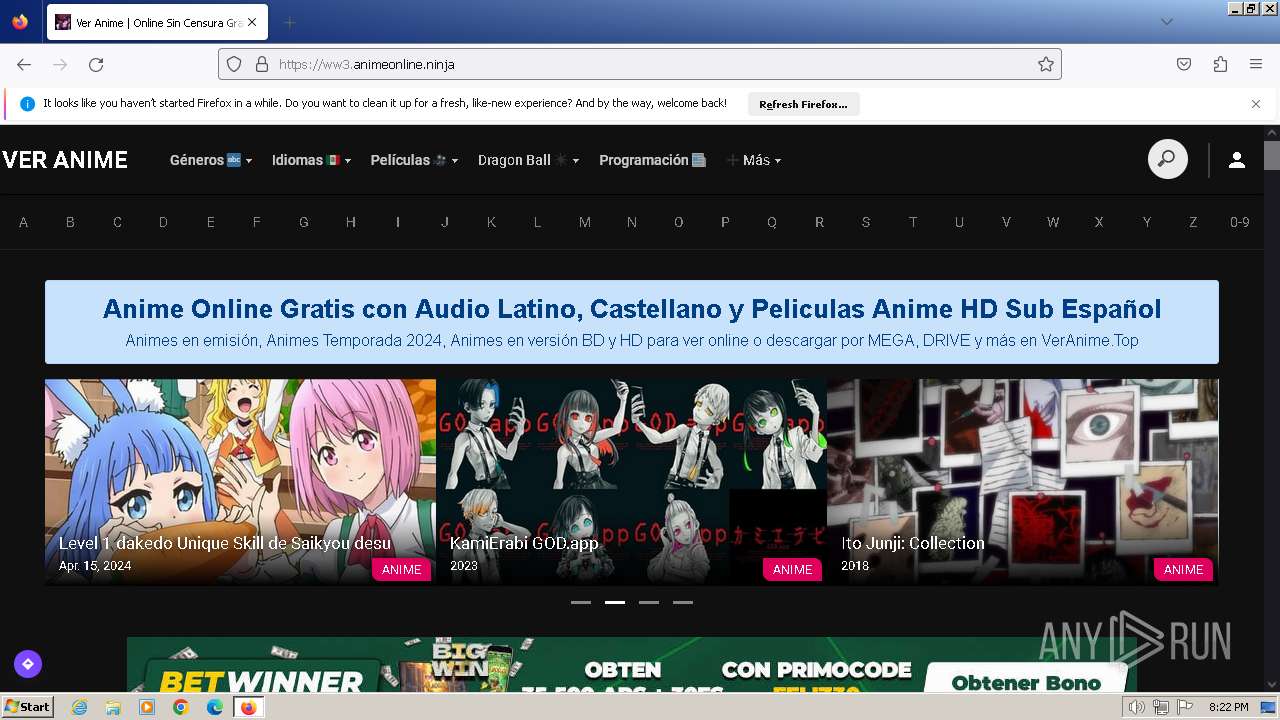Viewport: 1280px width, 720px height.
Task: Expand the Idiomas dropdown menu
Action: pos(312,160)
